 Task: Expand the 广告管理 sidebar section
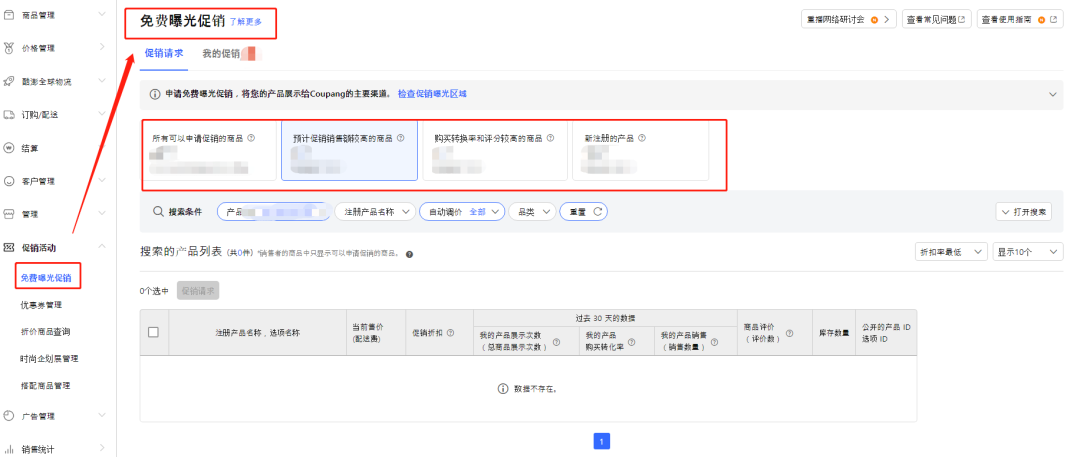(x=102, y=416)
